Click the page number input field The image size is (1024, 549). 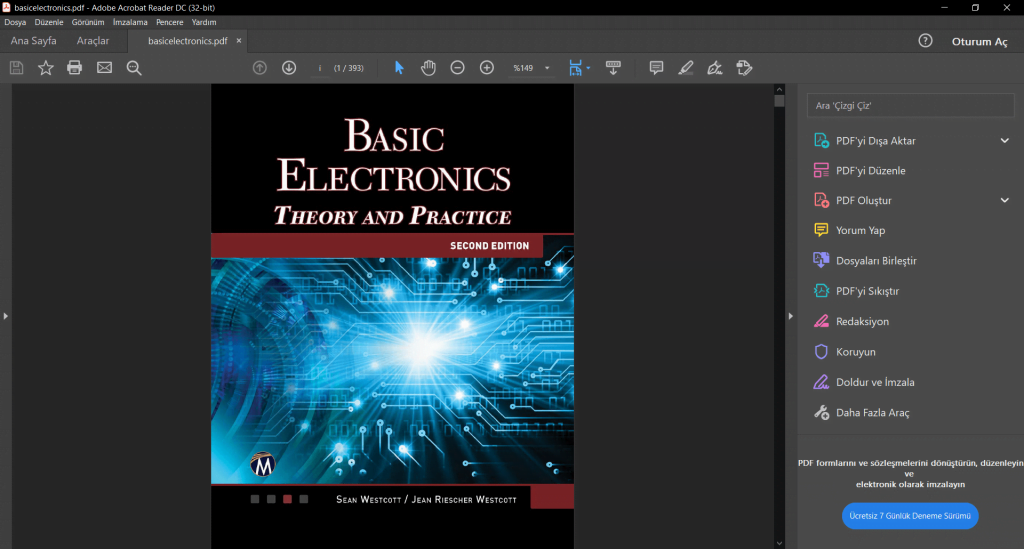(320, 68)
